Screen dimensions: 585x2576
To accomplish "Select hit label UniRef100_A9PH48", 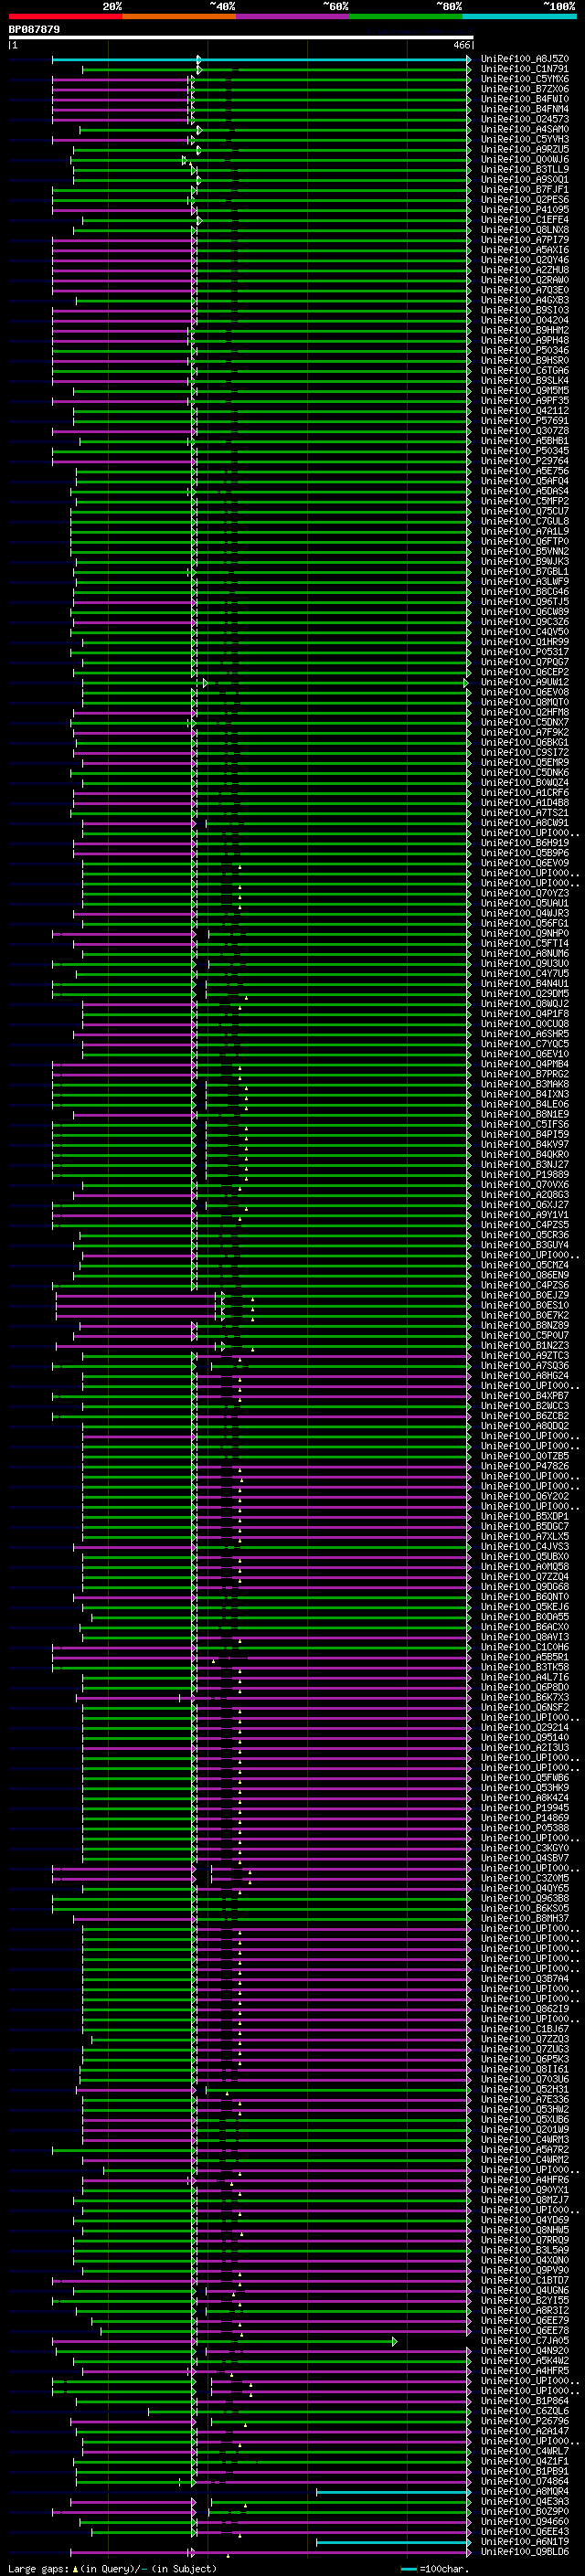I will point(525,340).
